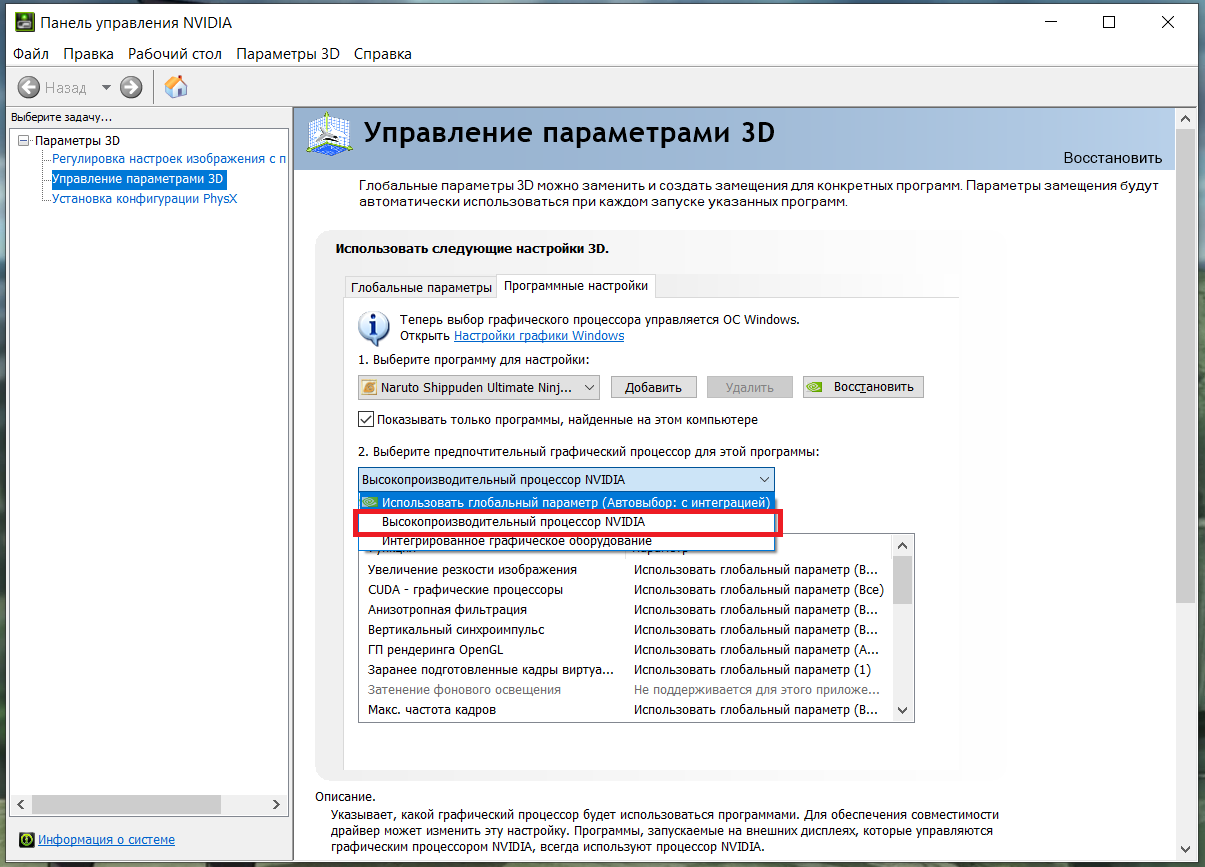Select 'Вертикальный синхроимпульс' row

pos(625,629)
